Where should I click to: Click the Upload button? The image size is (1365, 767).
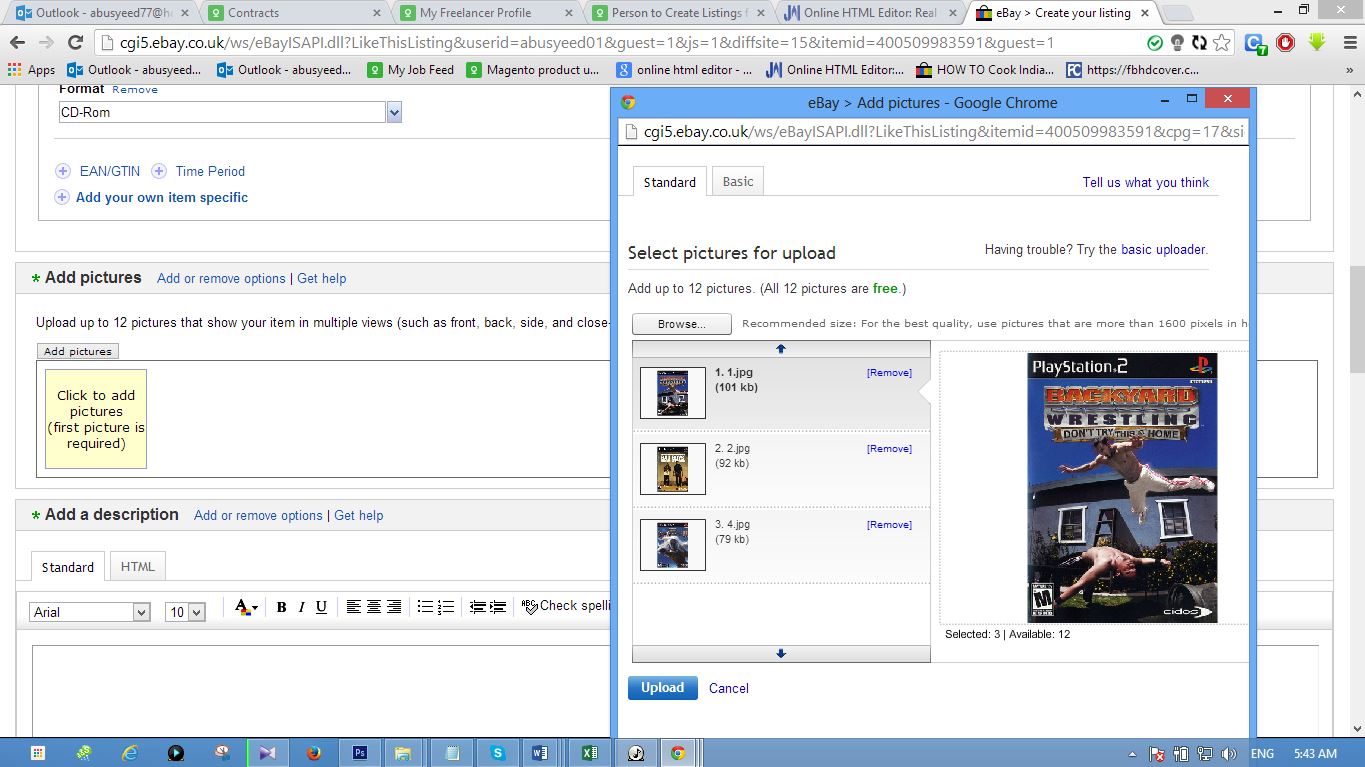click(x=663, y=688)
